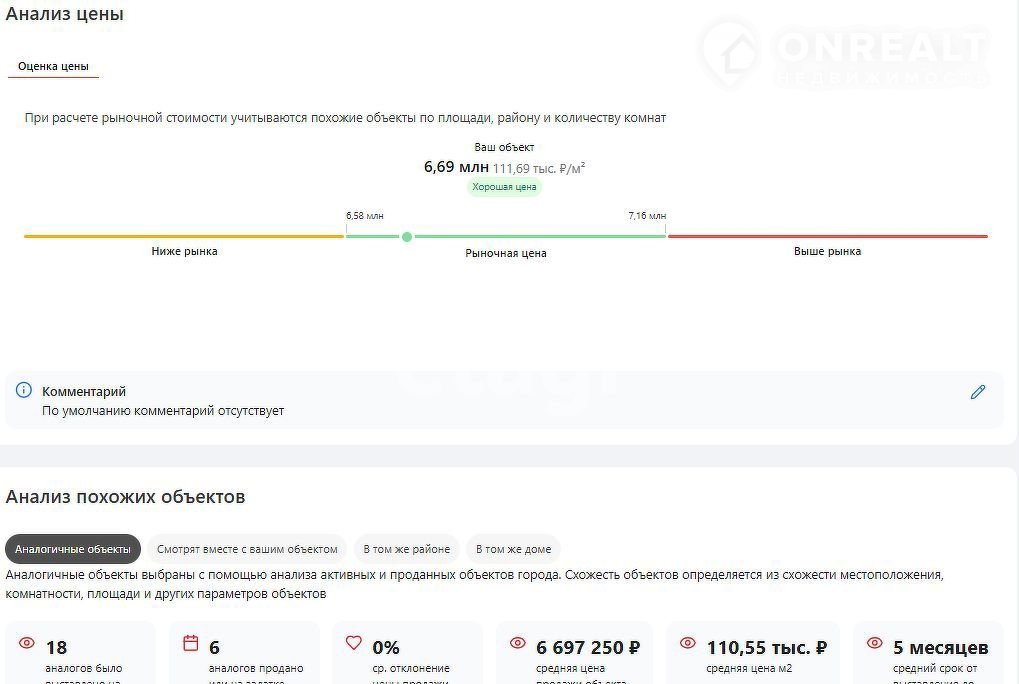Click the heart icon on 0% deviation card

354,643
